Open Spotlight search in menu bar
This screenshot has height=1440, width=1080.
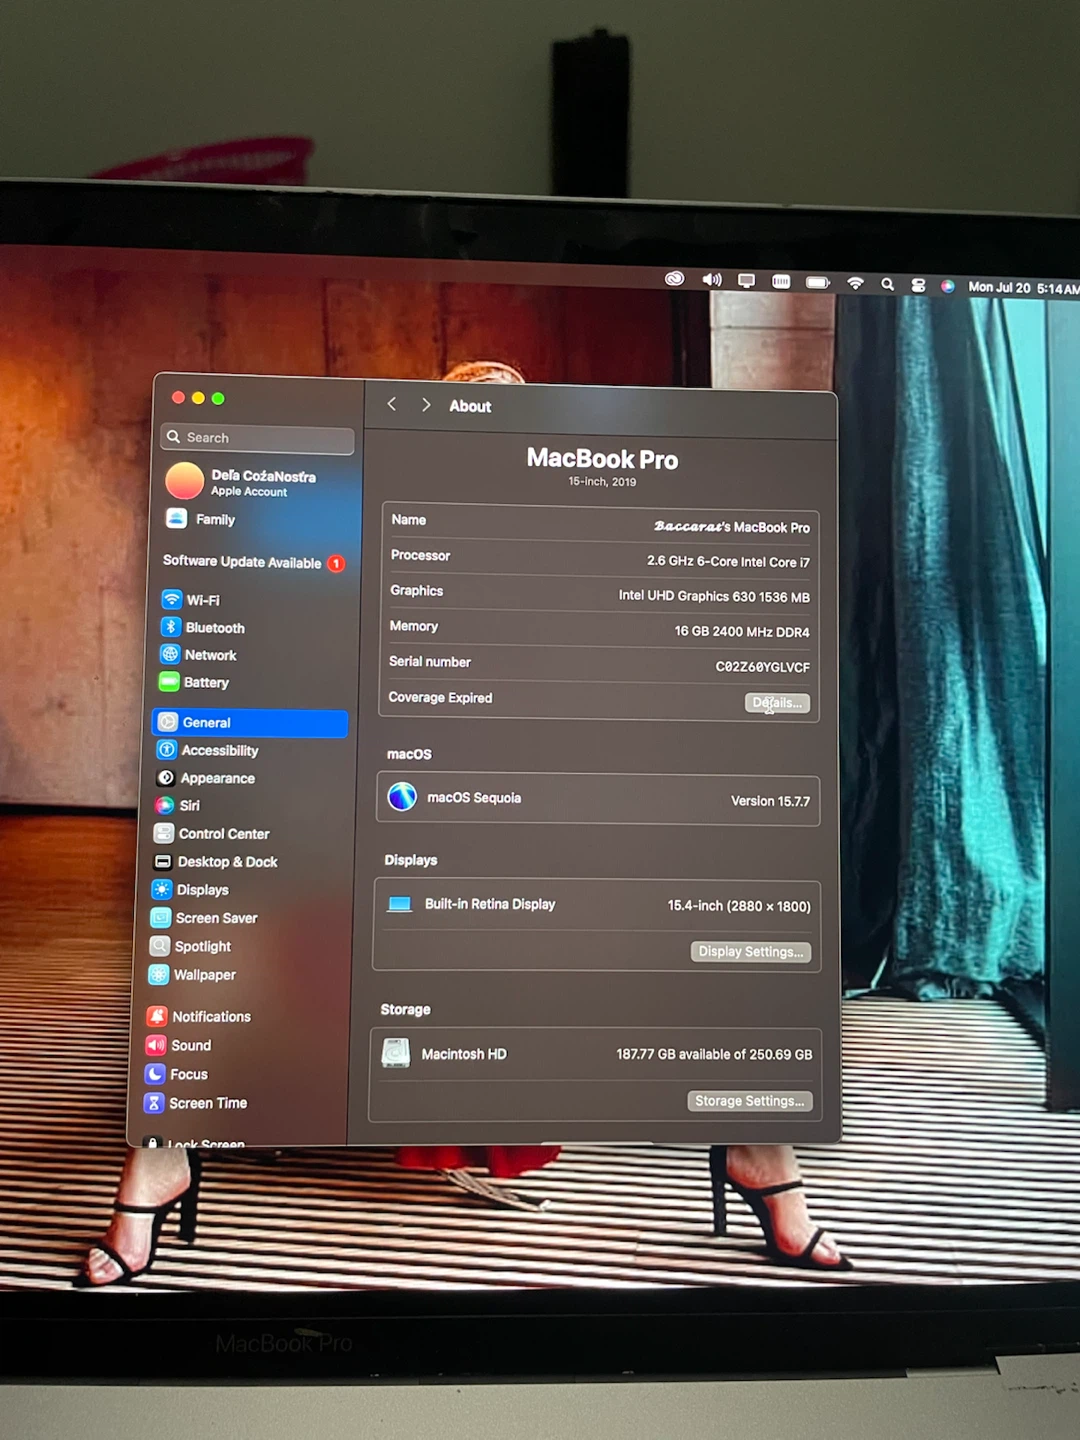(887, 284)
